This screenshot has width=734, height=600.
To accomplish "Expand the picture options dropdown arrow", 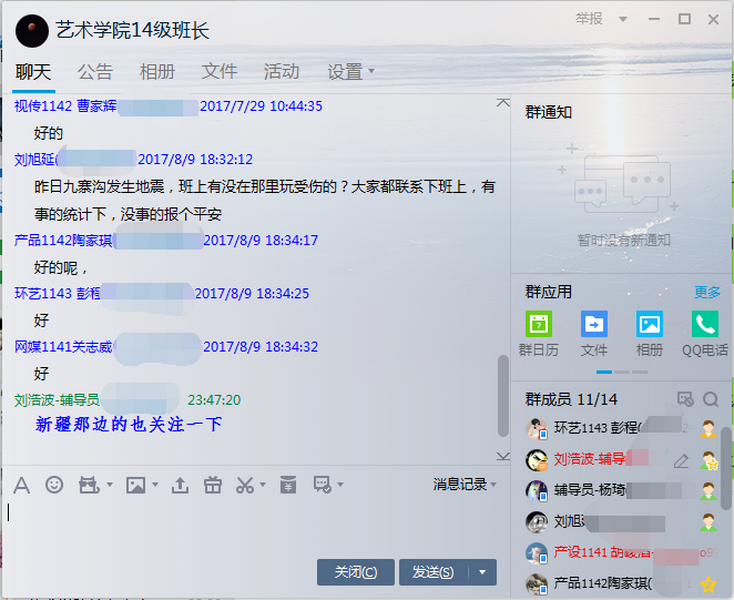I will pos(155,484).
